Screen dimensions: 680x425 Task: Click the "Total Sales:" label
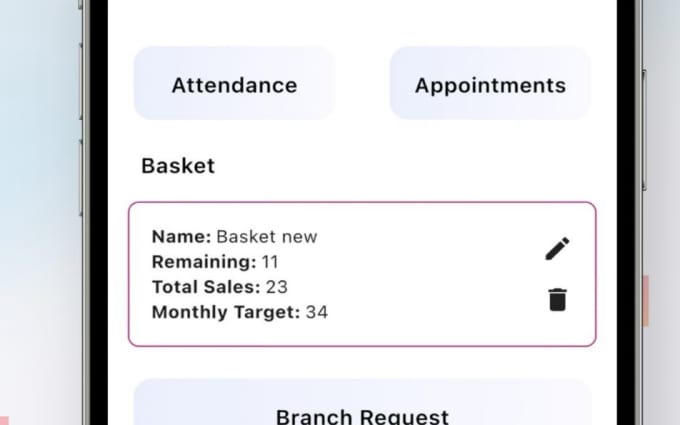206,287
